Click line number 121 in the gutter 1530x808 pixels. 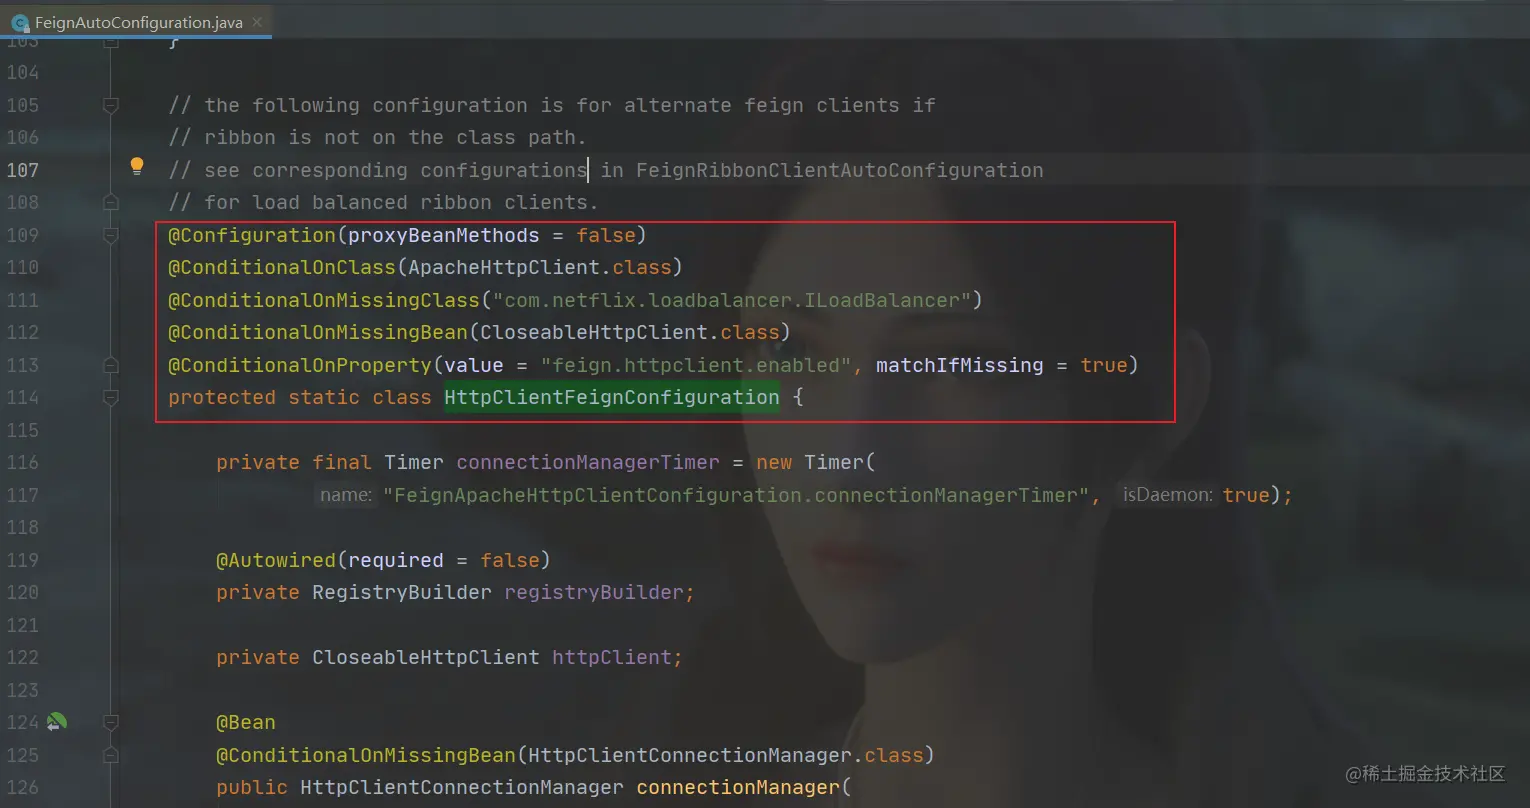pos(22,625)
